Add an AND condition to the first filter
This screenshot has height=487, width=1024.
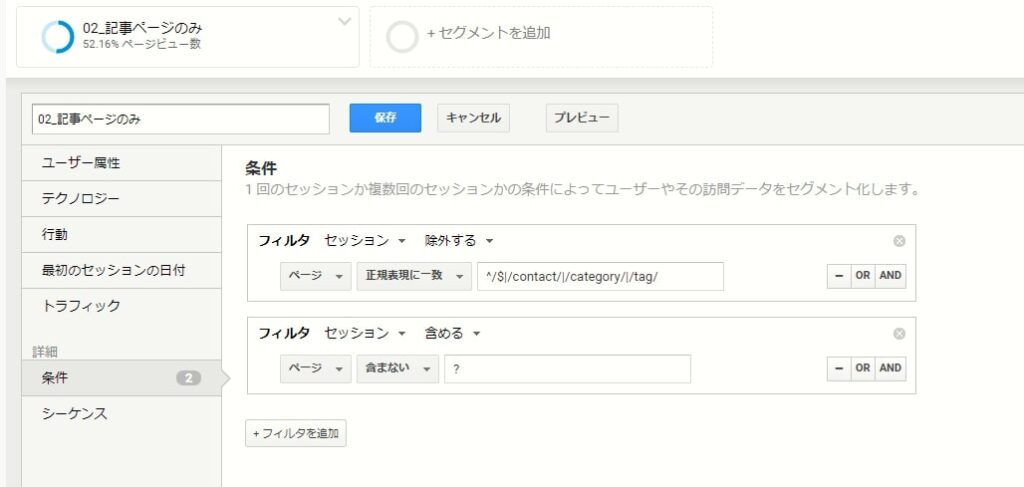click(x=890, y=275)
